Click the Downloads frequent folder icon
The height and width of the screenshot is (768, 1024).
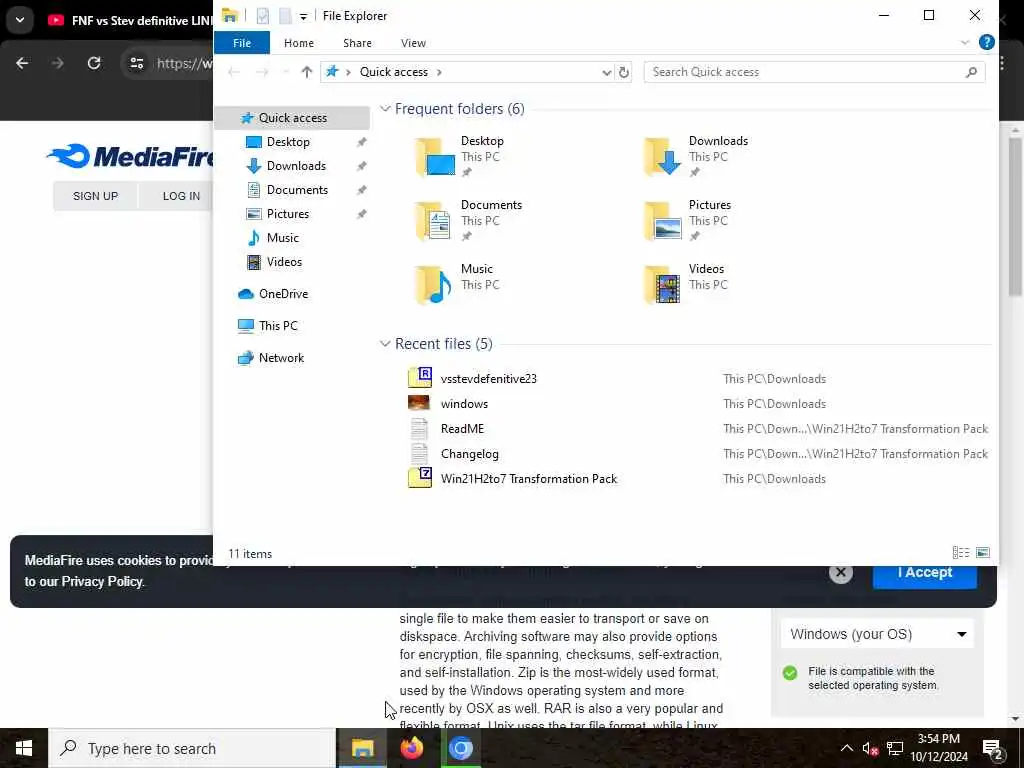click(x=662, y=157)
